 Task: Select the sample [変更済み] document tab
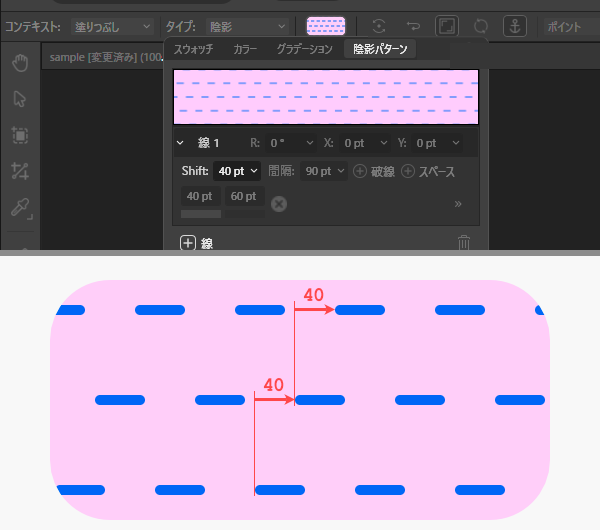[x=103, y=57]
